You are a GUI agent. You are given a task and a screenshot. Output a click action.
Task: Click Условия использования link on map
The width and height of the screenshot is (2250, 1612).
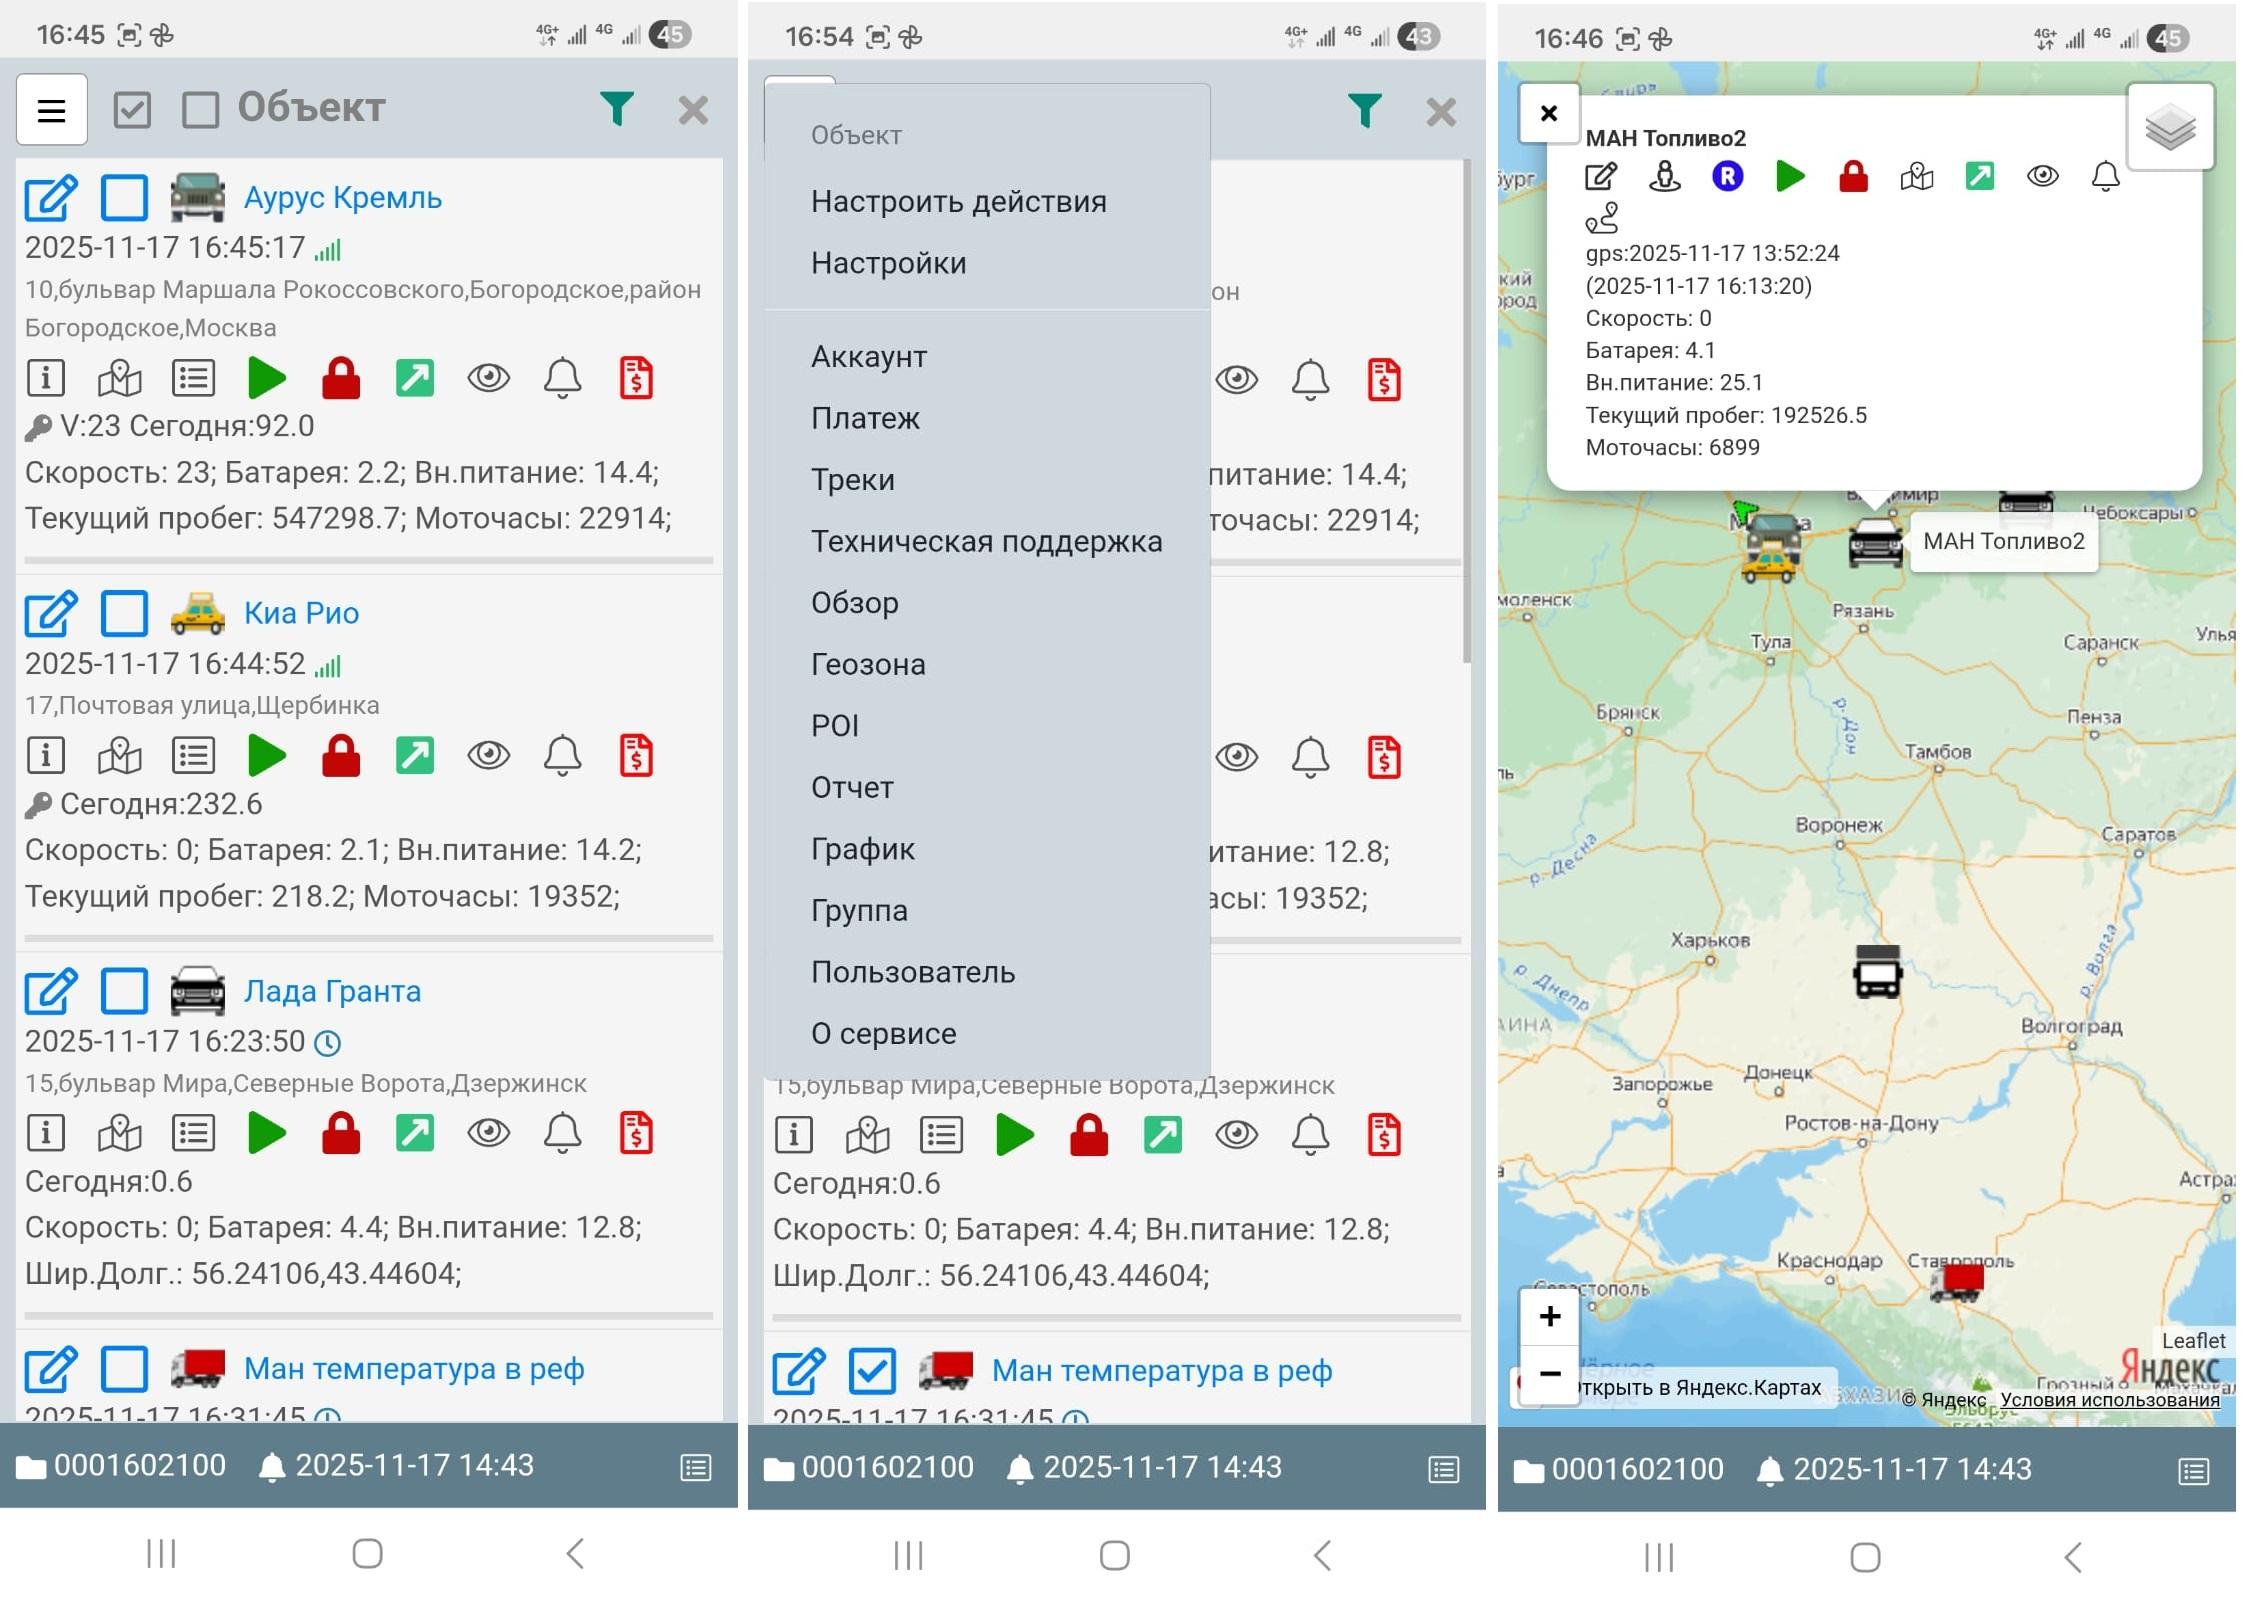(x=2109, y=1400)
